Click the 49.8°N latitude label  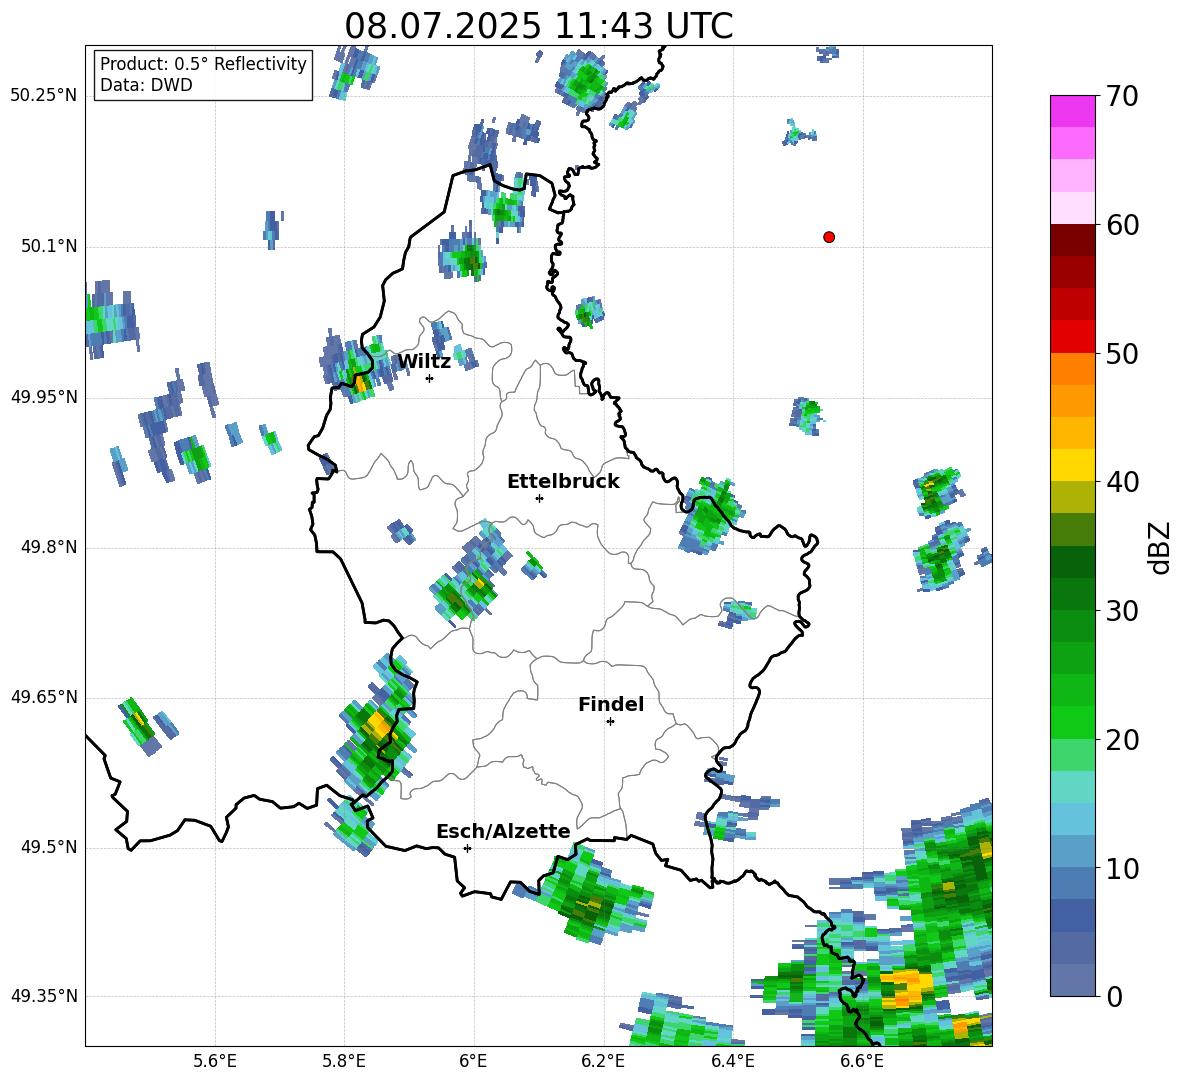pos(49,547)
